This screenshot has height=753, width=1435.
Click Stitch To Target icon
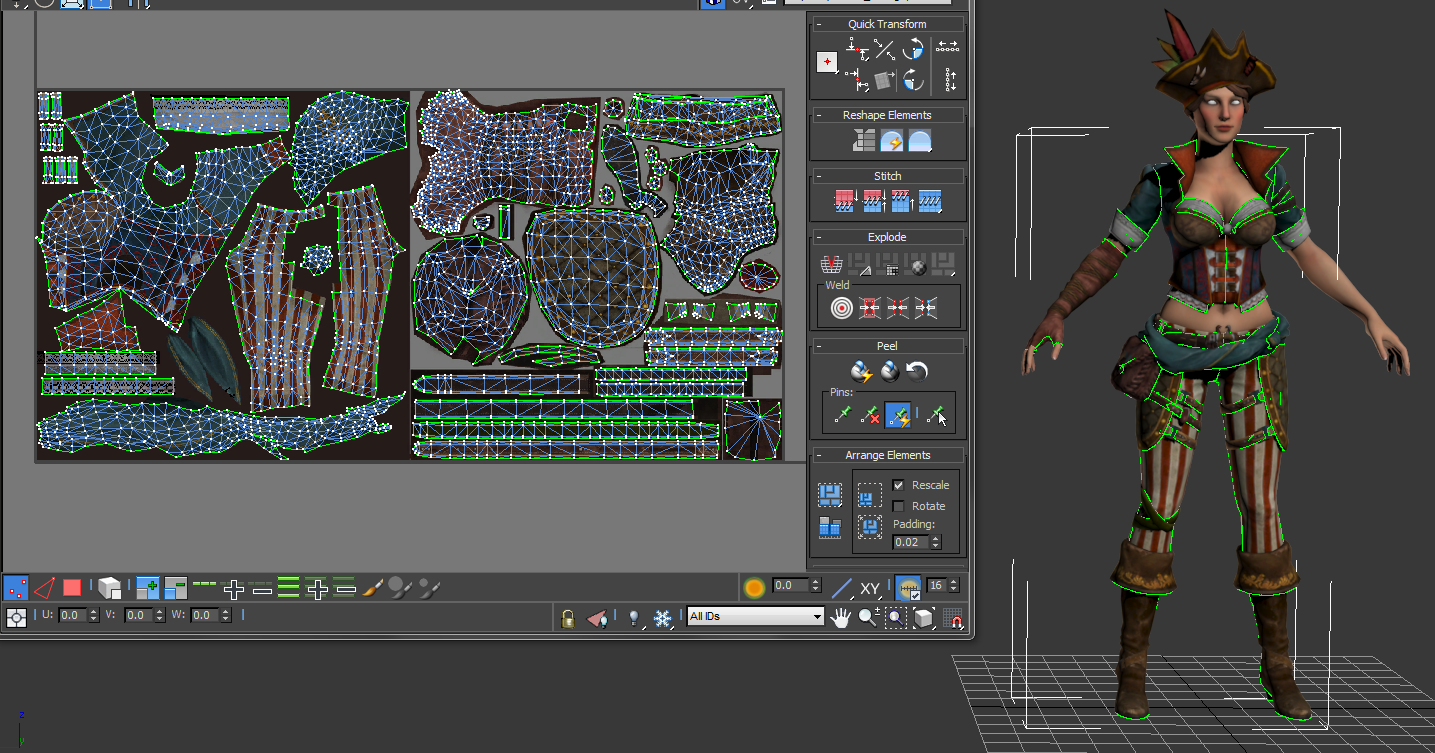[846, 201]
